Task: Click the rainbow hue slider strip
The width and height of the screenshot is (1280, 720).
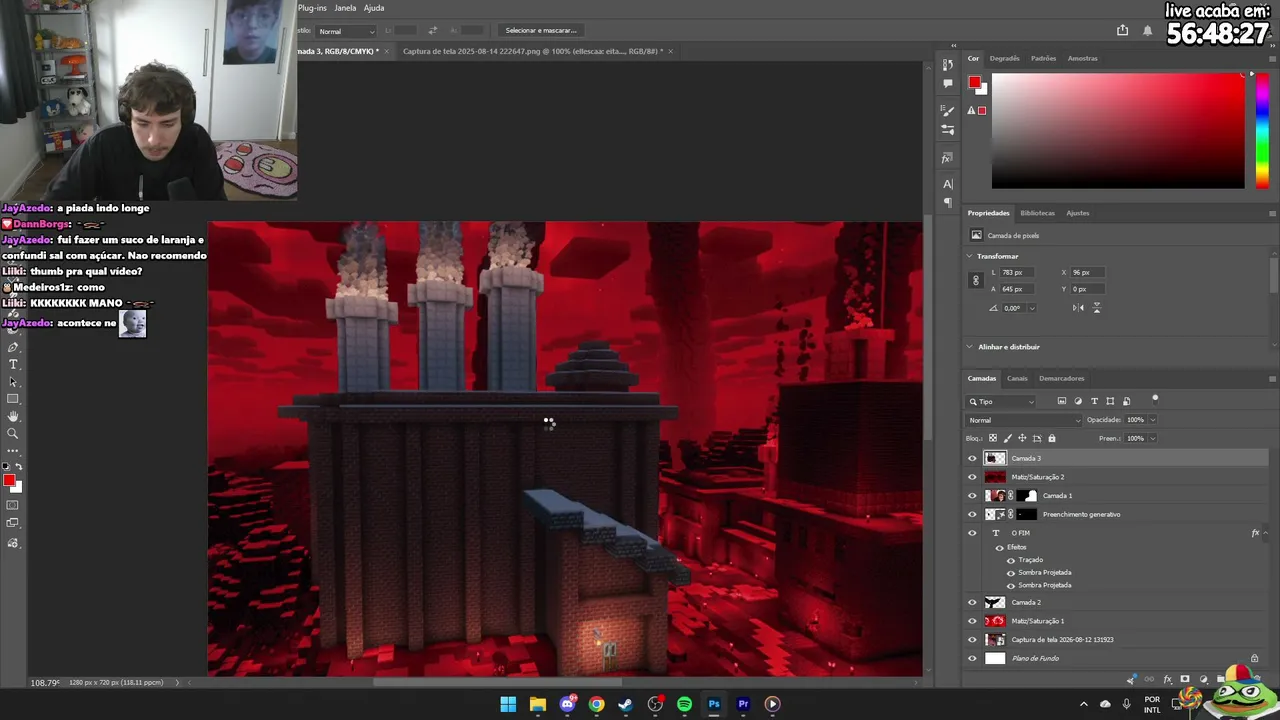Action: 1262,130
